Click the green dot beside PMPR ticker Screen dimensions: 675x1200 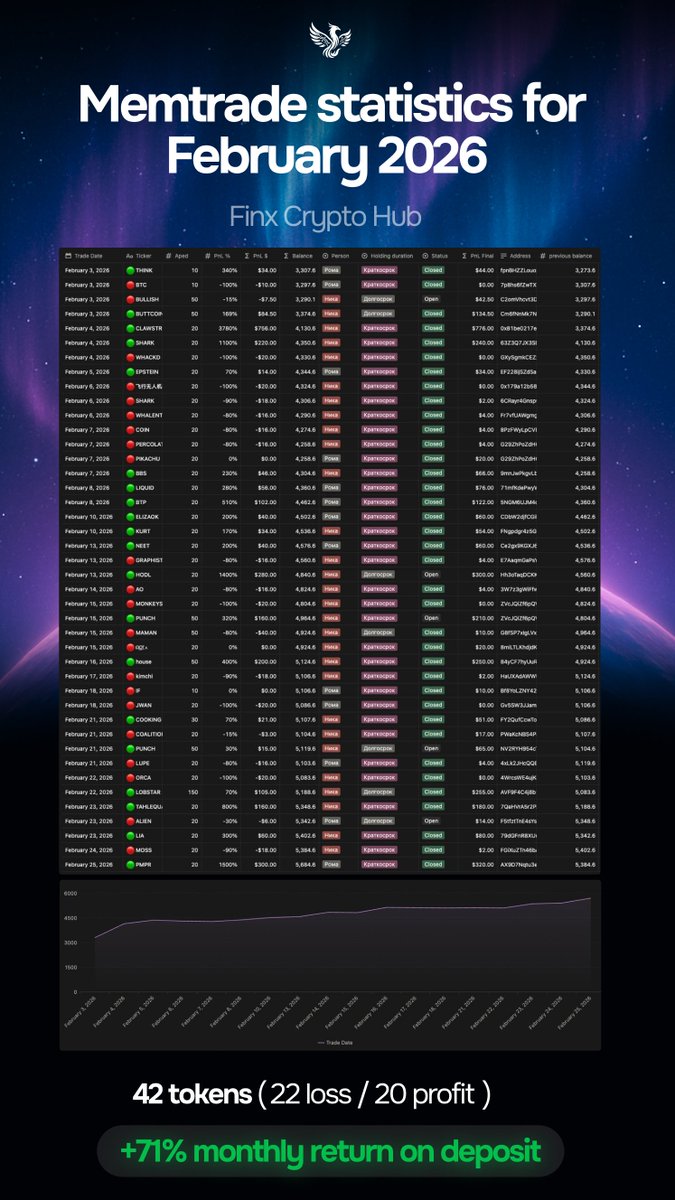point(130,864)
